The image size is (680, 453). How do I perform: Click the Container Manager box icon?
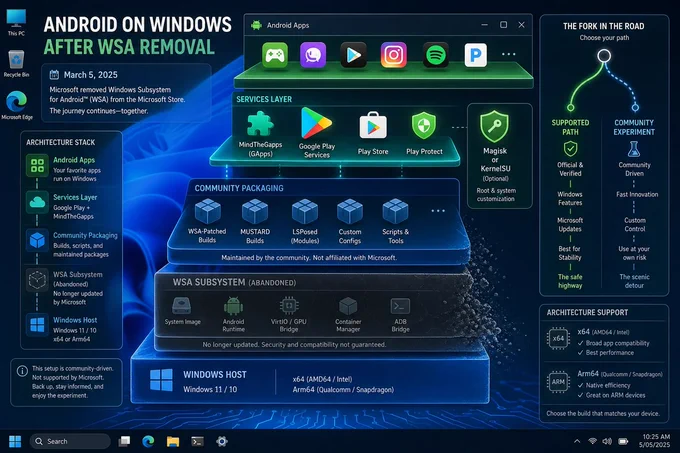click(348, 306)
